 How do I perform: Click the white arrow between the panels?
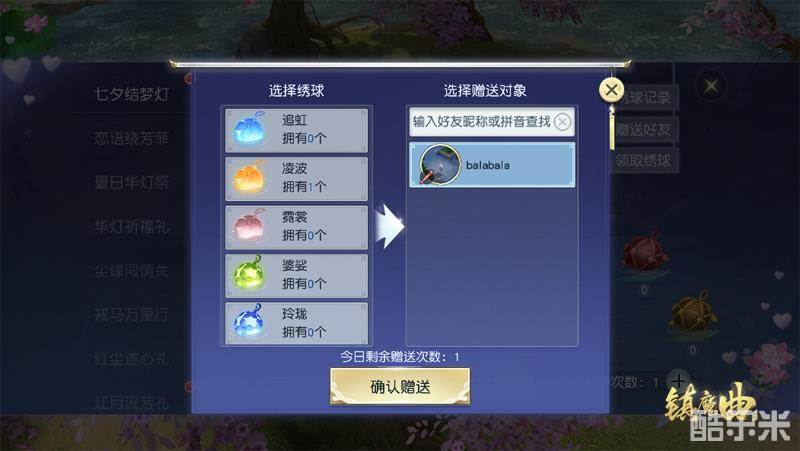390,227
